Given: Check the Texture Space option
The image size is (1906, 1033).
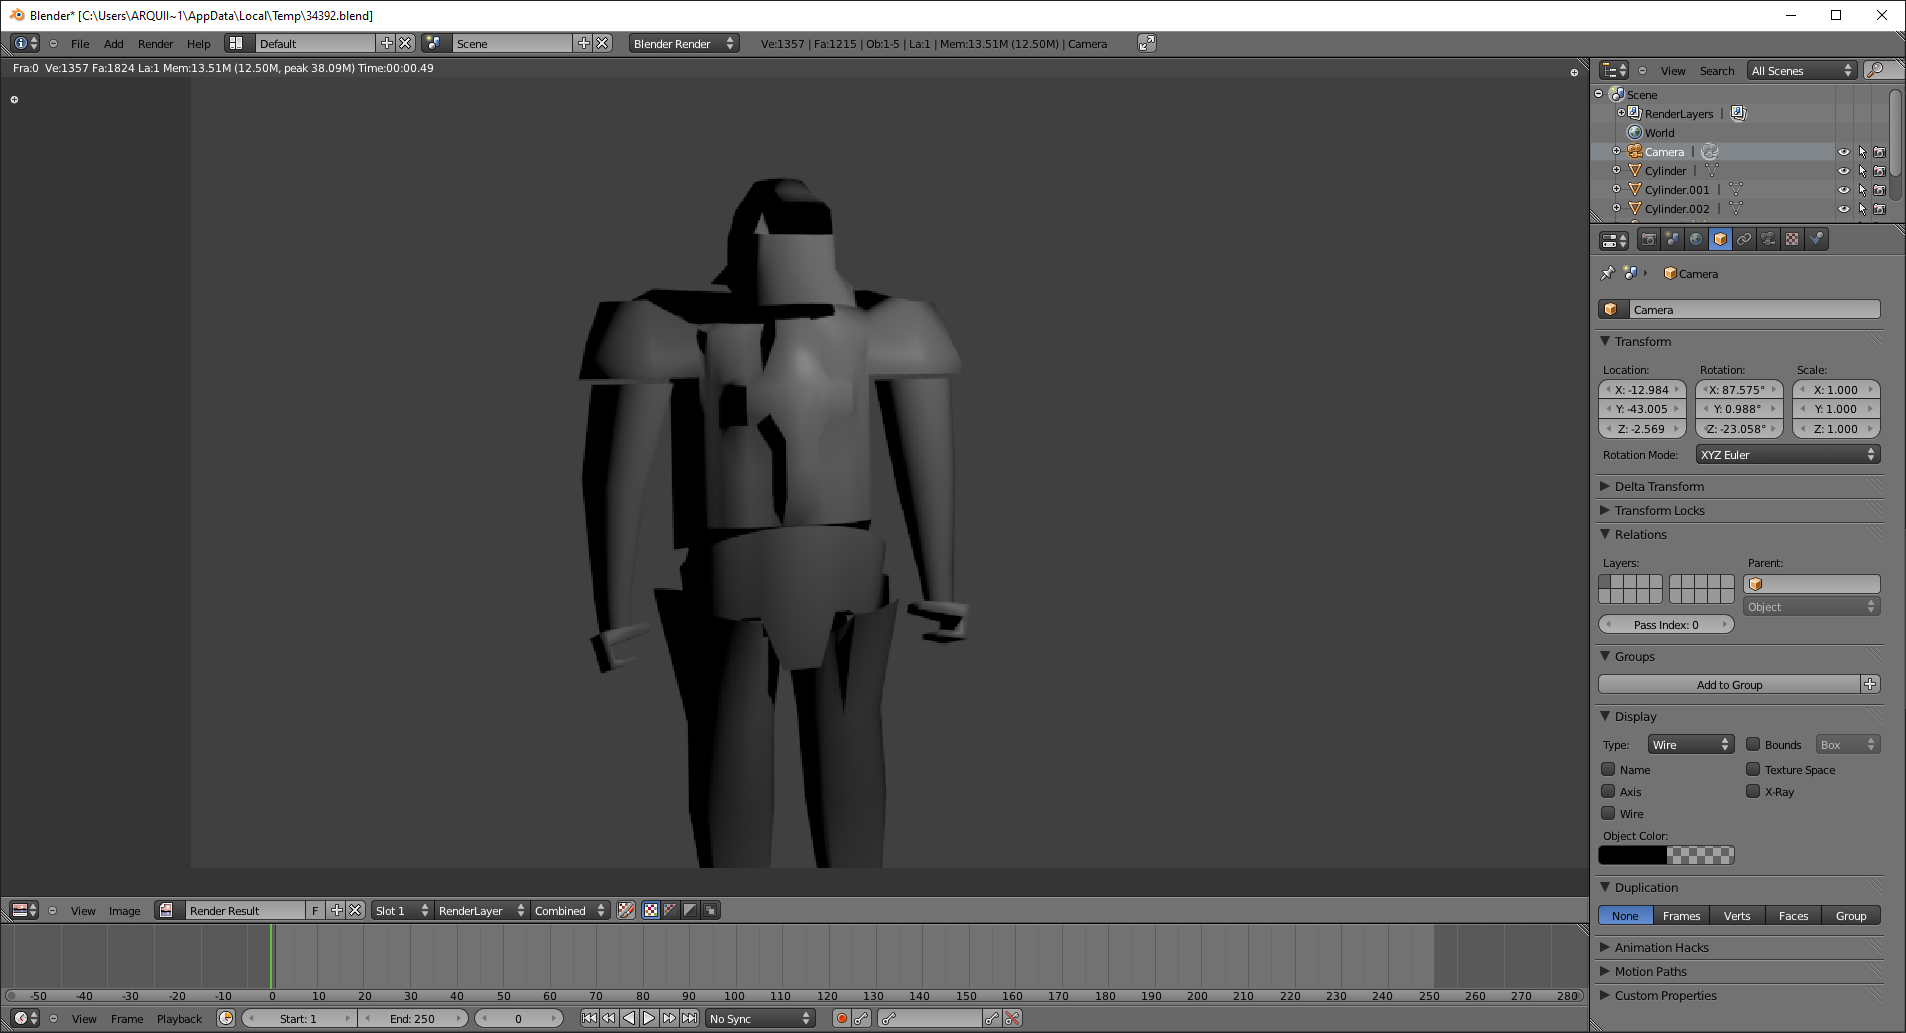Looking at the screenshot, I should pyautogui.click(x=1753, y=770).
